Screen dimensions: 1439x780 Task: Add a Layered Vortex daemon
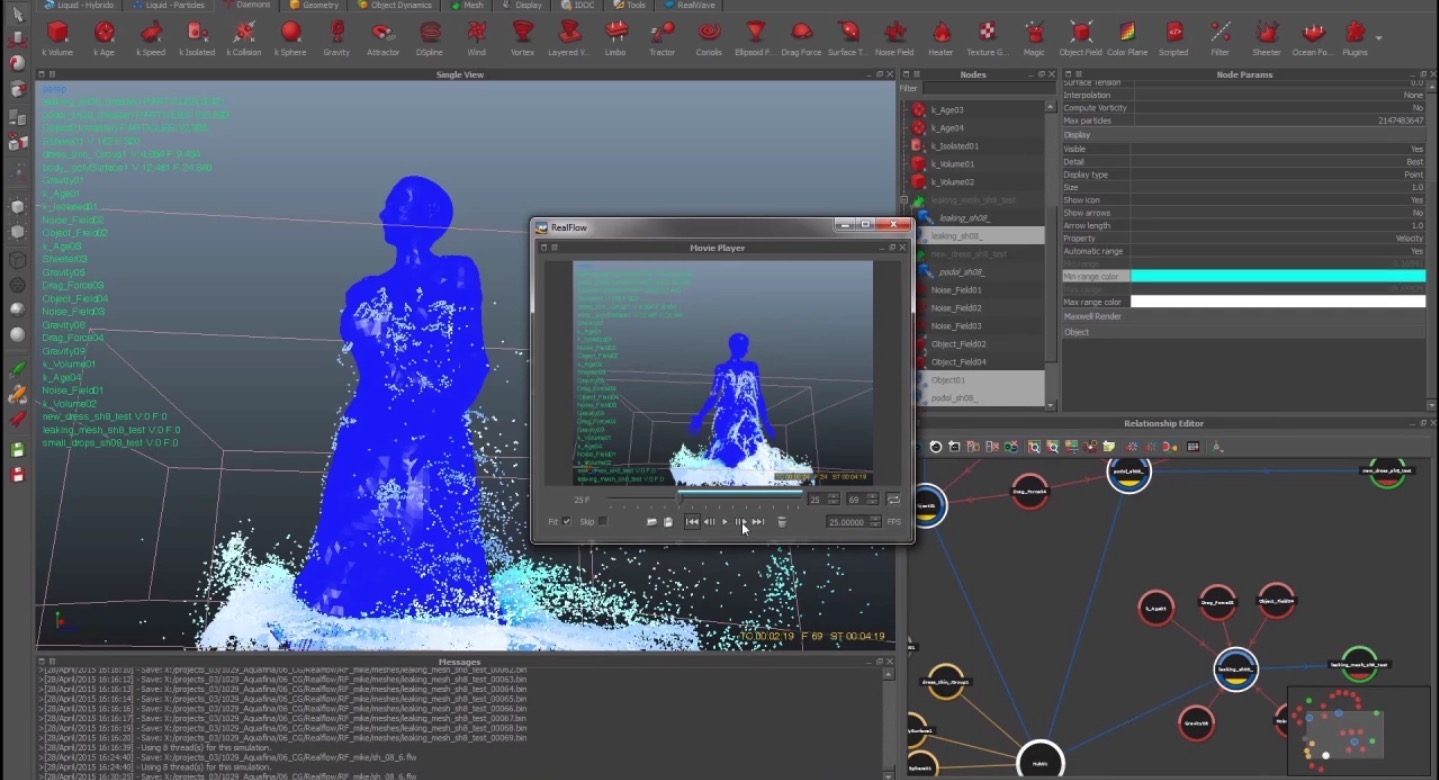569,38
